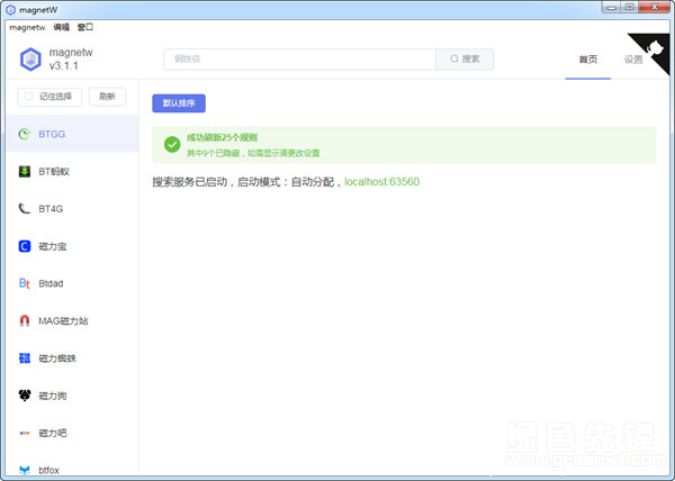Select the Btdad source icon
Image resolution: width=675 pixels, height=481 pixels.
point(25,284)
